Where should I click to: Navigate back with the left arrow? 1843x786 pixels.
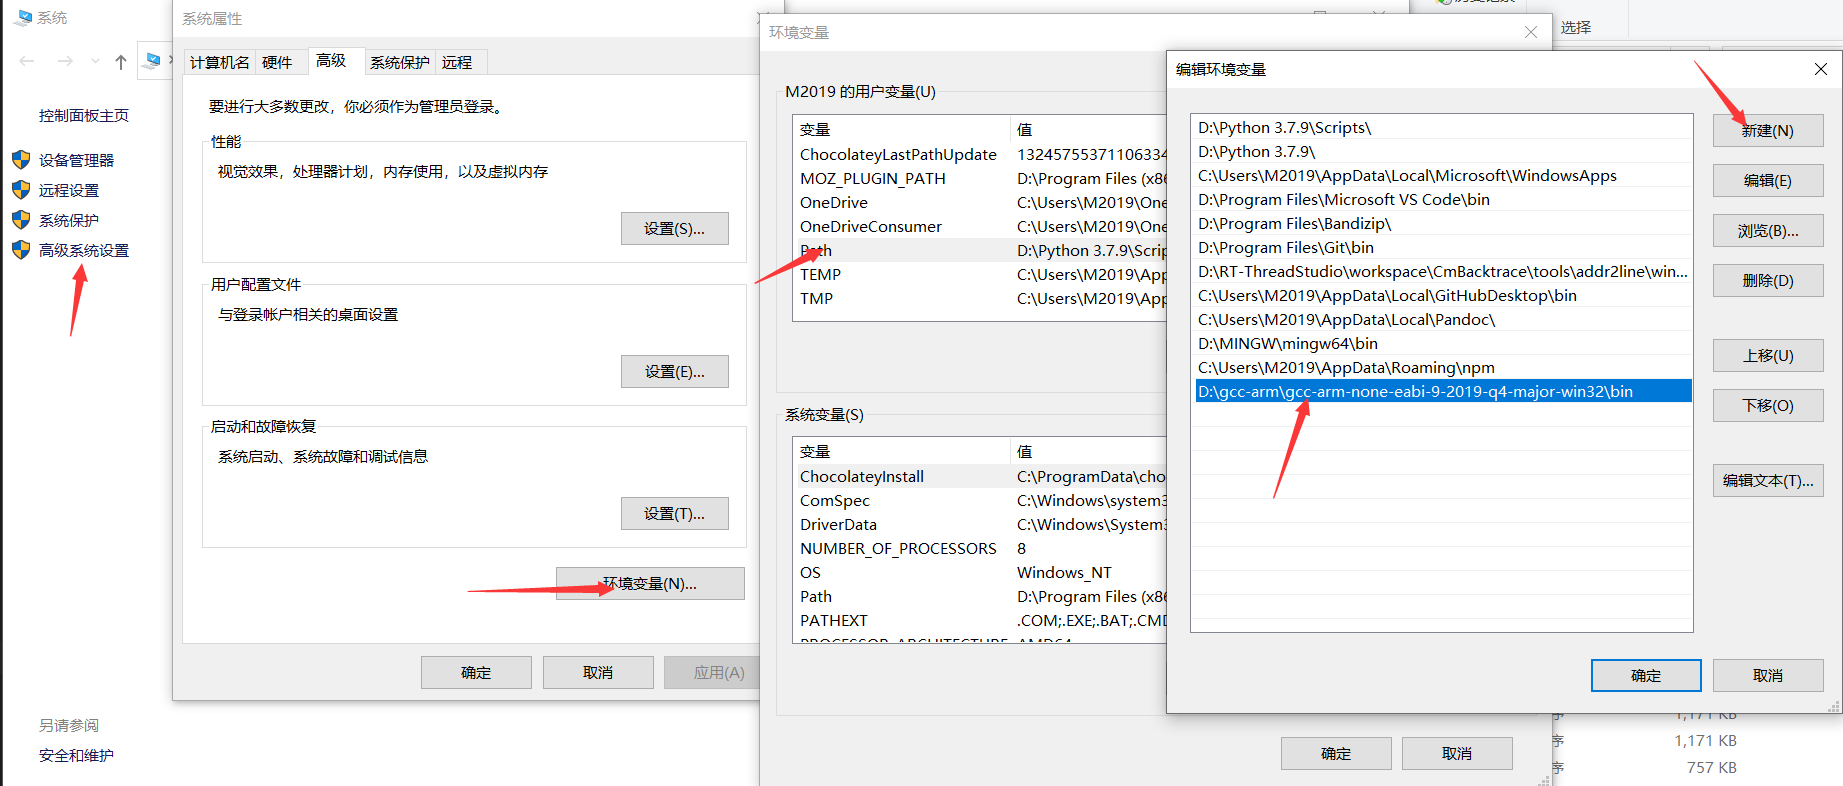[27, 62]
